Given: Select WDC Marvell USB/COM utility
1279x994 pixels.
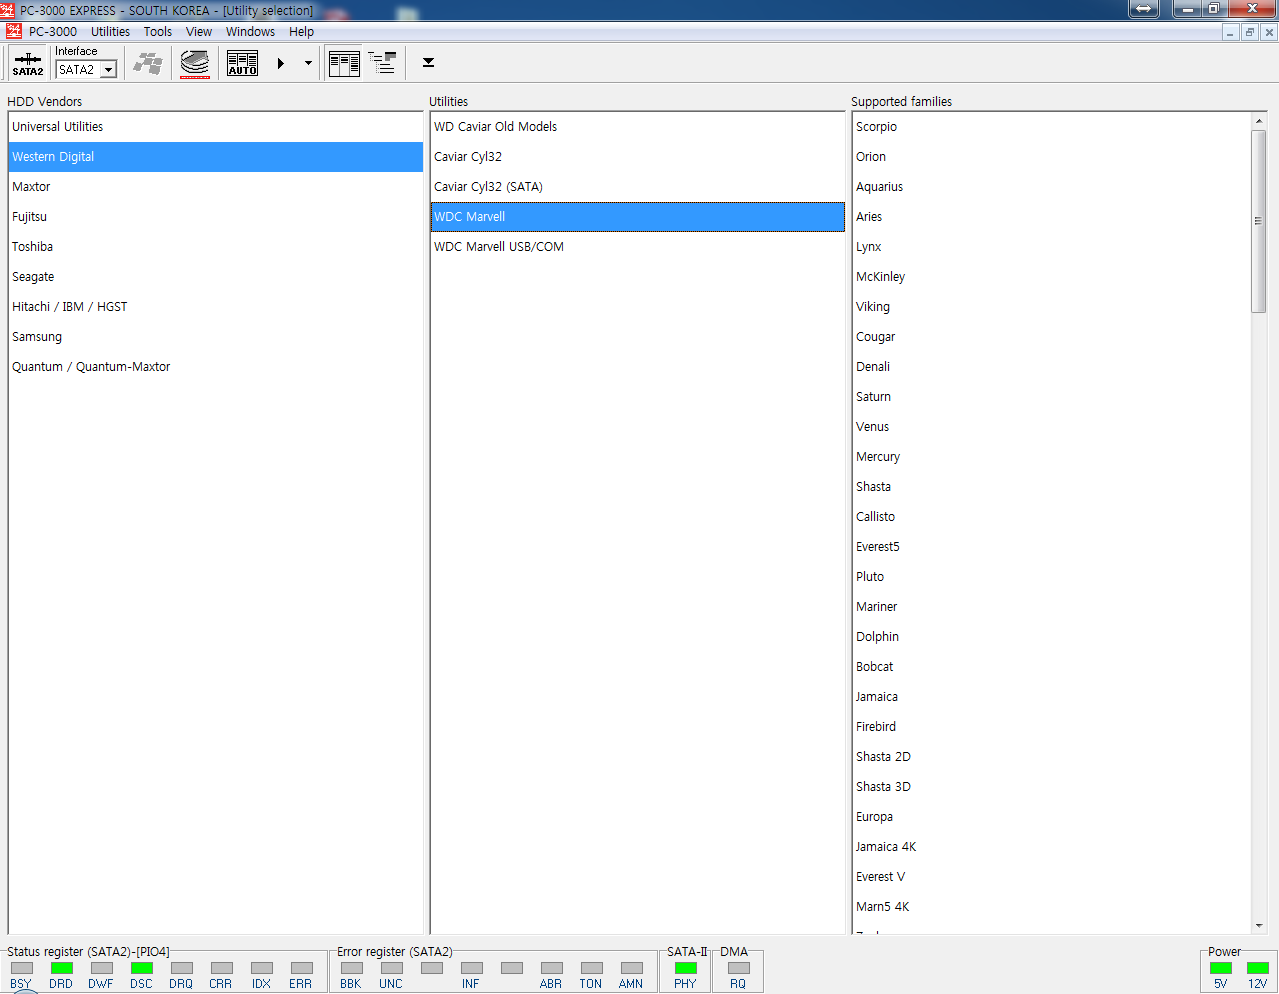Looking at the screenshot, I should (638, 247).
